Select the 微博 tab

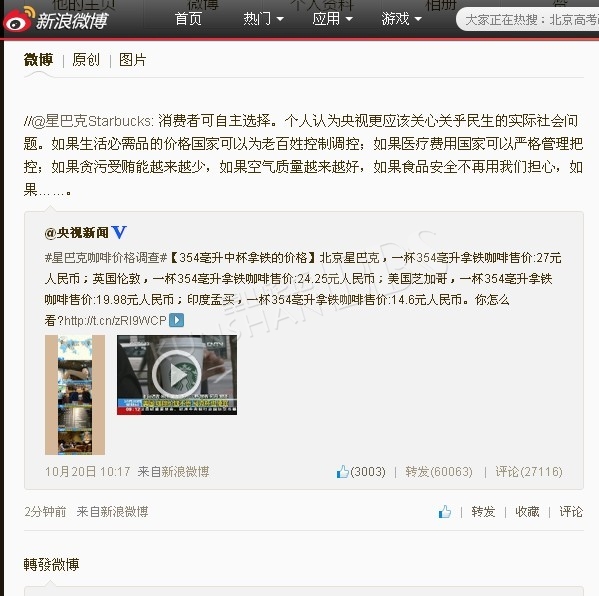coord(38,60)
